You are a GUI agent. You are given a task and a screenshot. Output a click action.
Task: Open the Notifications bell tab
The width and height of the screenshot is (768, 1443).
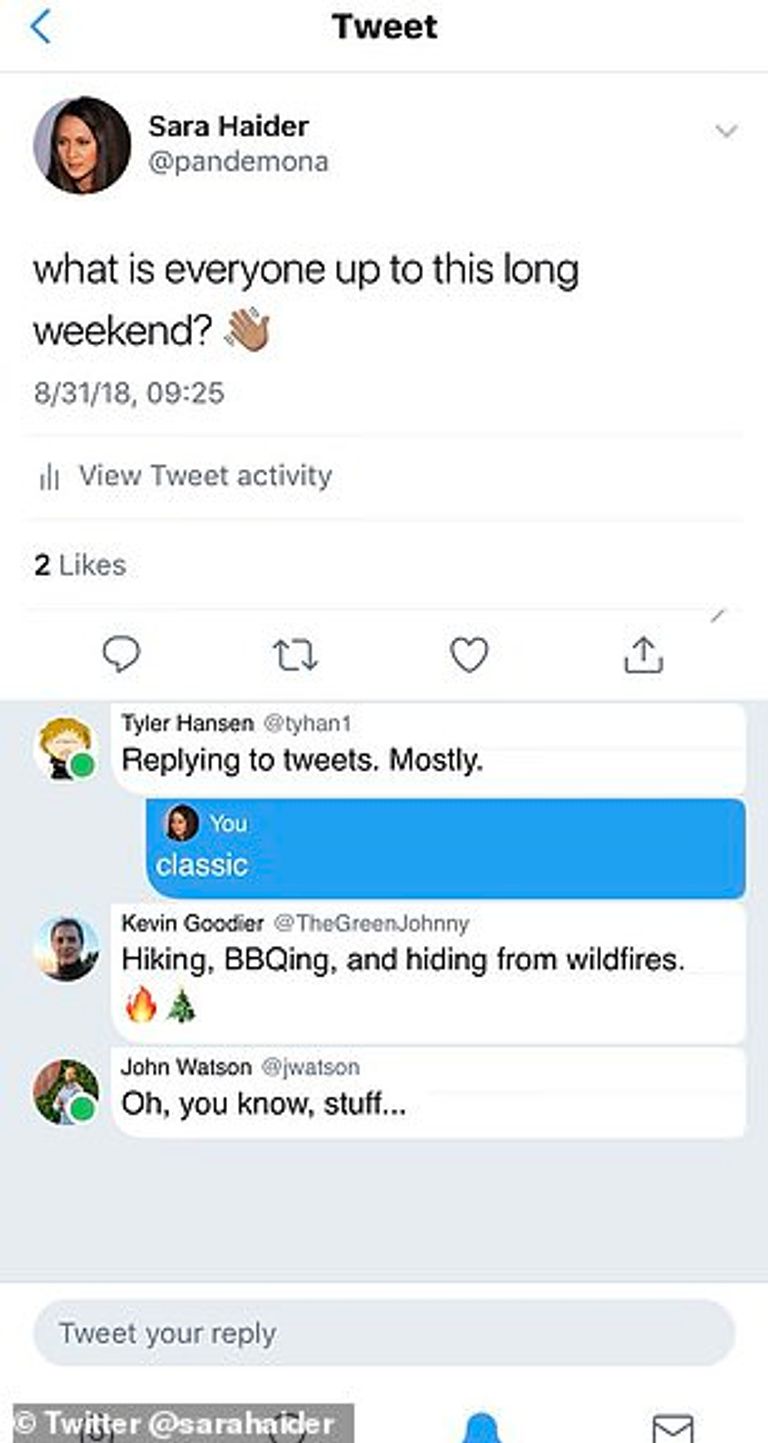[x=481, y=1428]
